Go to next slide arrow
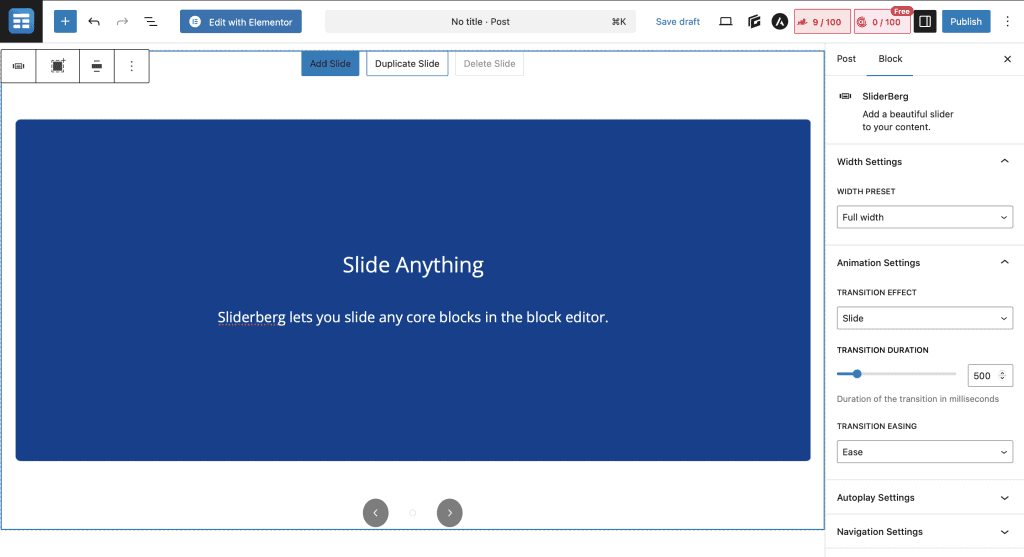1024x557 pixels. (x=449, y=513)
